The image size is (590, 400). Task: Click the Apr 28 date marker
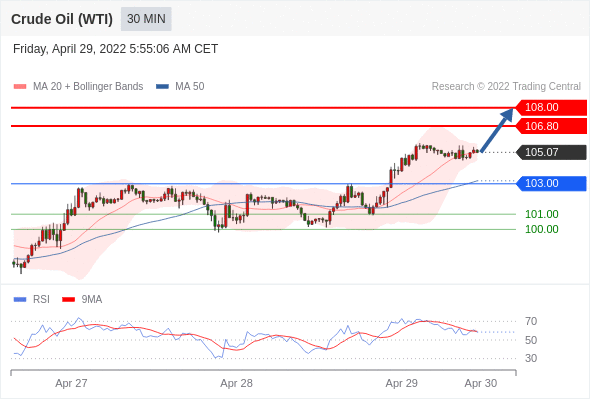point(236,383)
